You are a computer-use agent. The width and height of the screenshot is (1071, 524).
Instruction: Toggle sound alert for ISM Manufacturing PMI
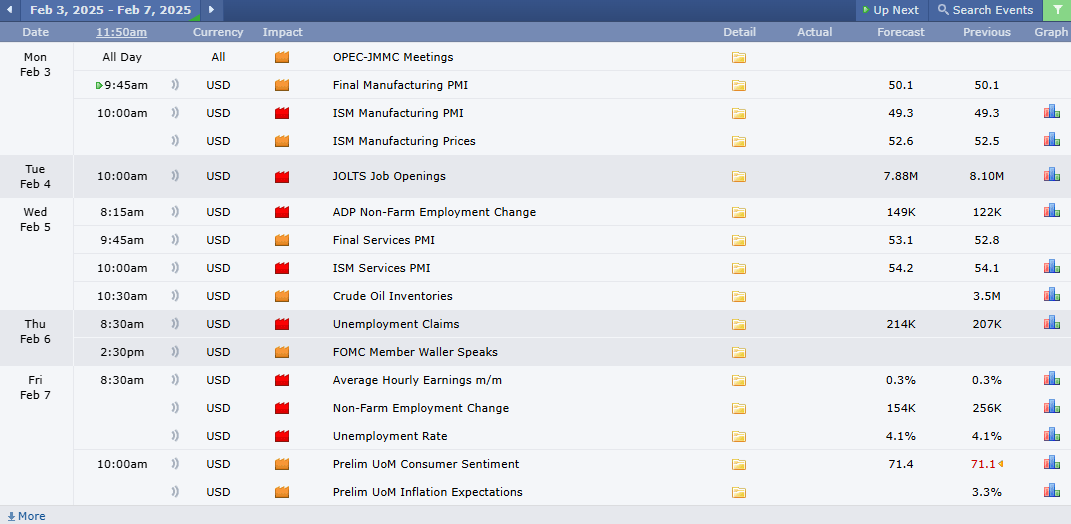[176, 113]
